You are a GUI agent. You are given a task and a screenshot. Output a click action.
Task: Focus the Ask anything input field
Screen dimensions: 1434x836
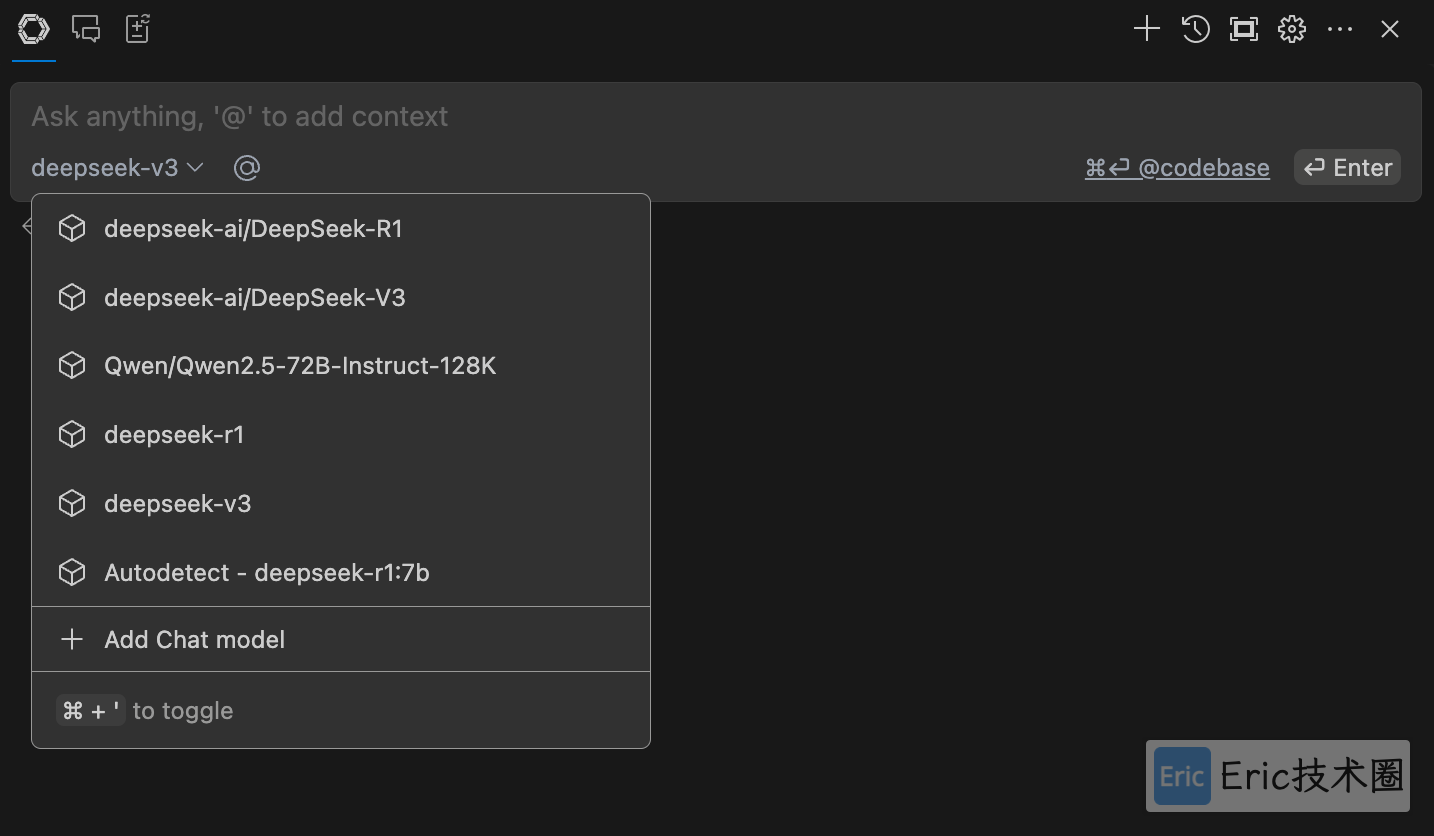pyautogui.click(x=716, y=117)
